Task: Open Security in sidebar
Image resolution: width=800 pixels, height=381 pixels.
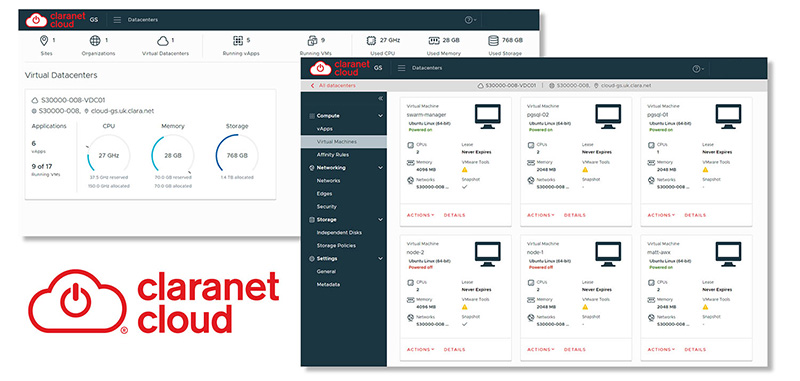Action: coord(327,207)
